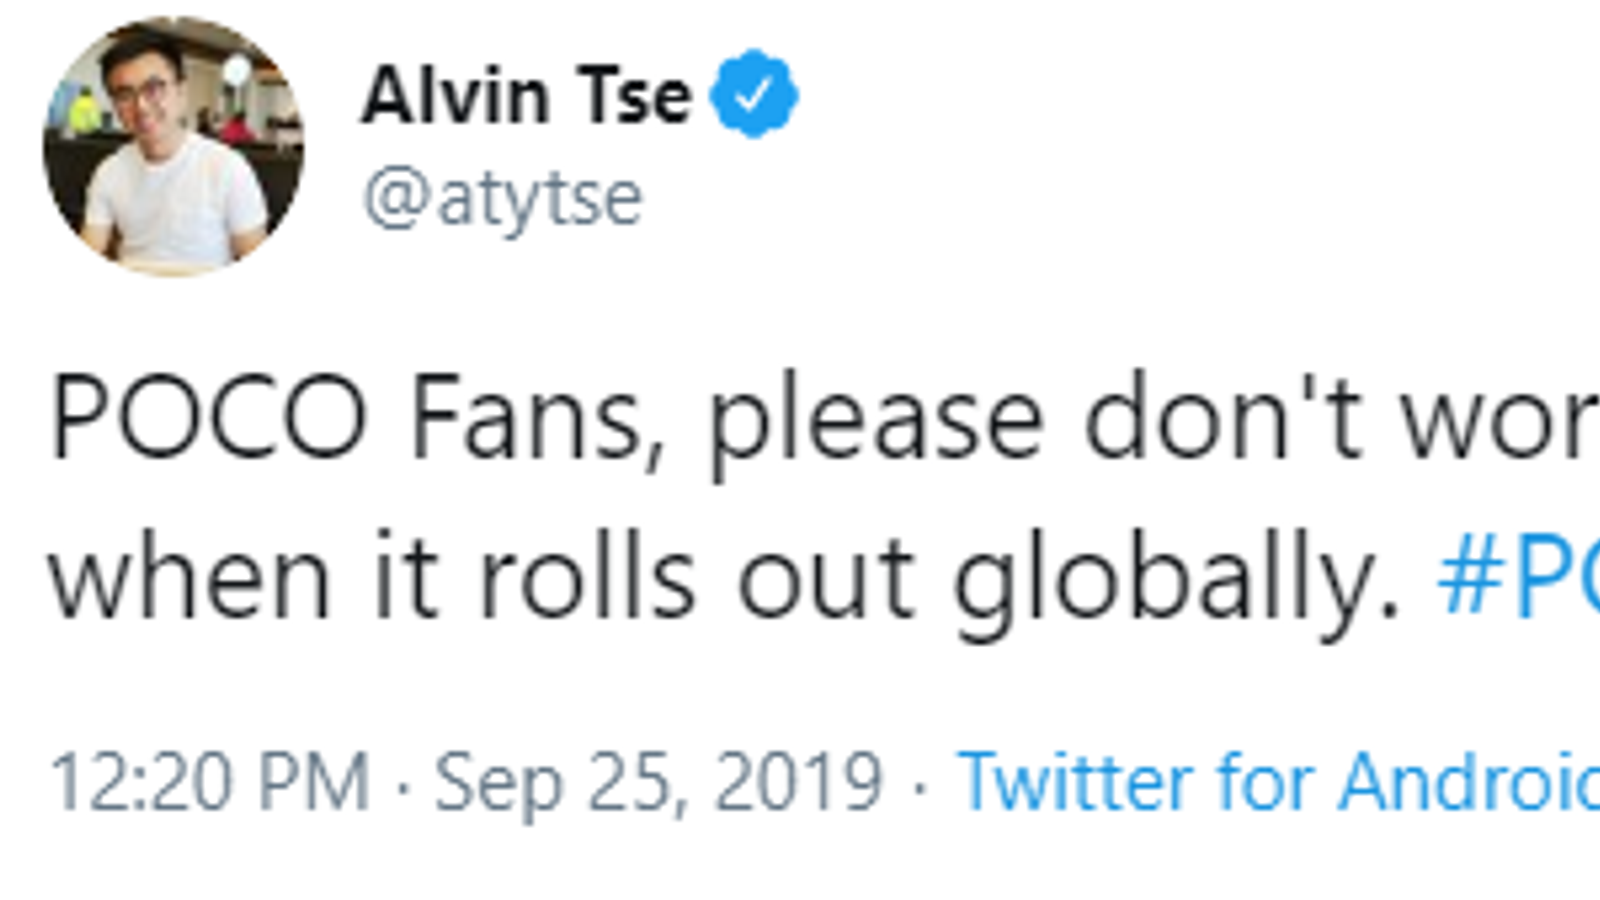The height and width of the screenshot is (900, 1600).
Task: Open the Alvin Tse display name
Action: 525,96
